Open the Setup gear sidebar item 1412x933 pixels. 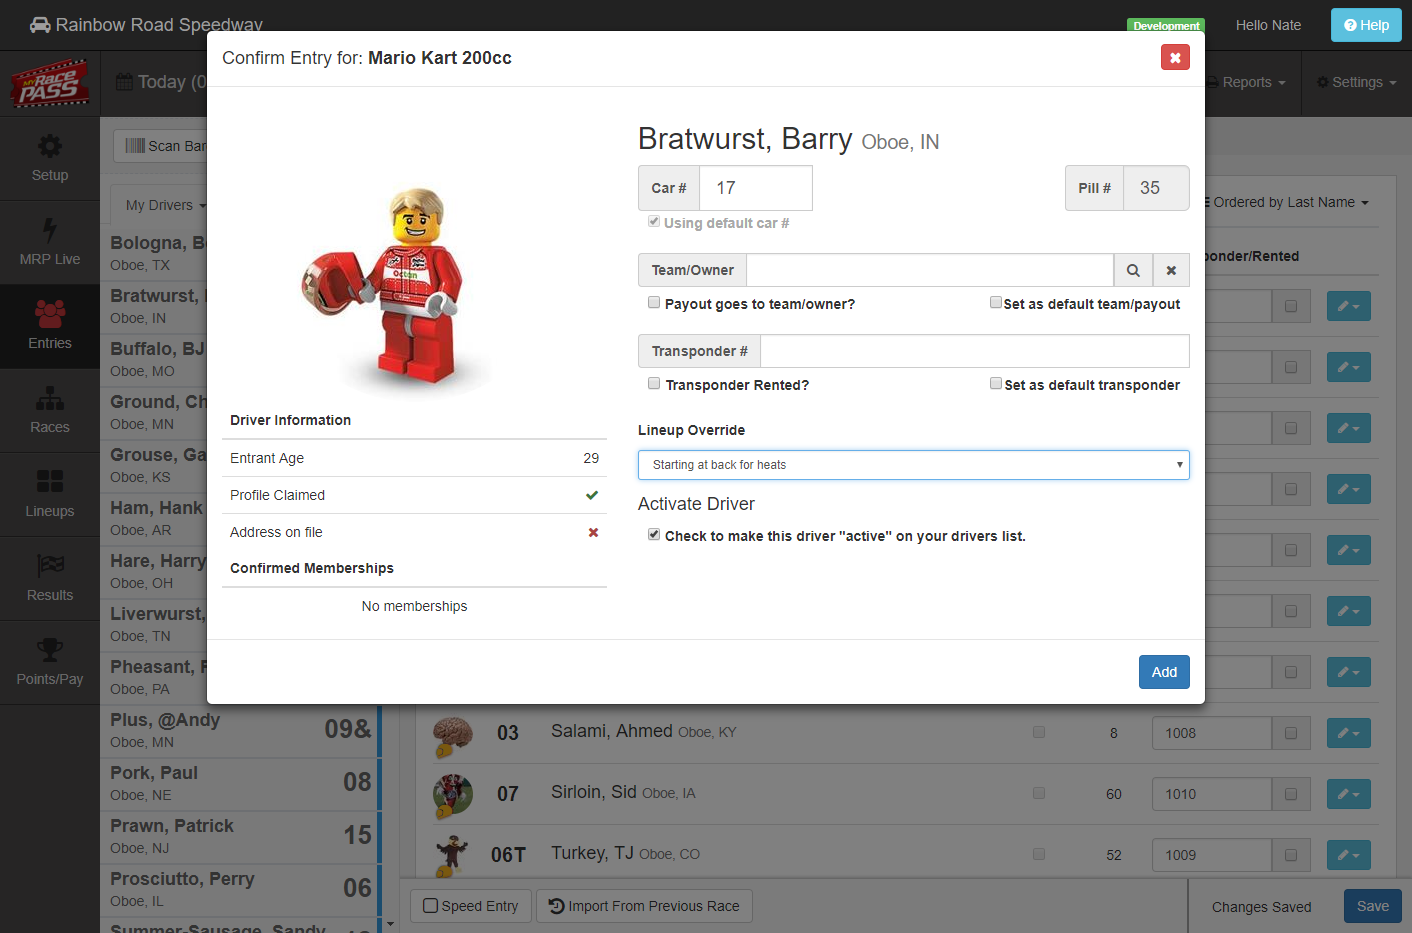[x=50, y=159]
